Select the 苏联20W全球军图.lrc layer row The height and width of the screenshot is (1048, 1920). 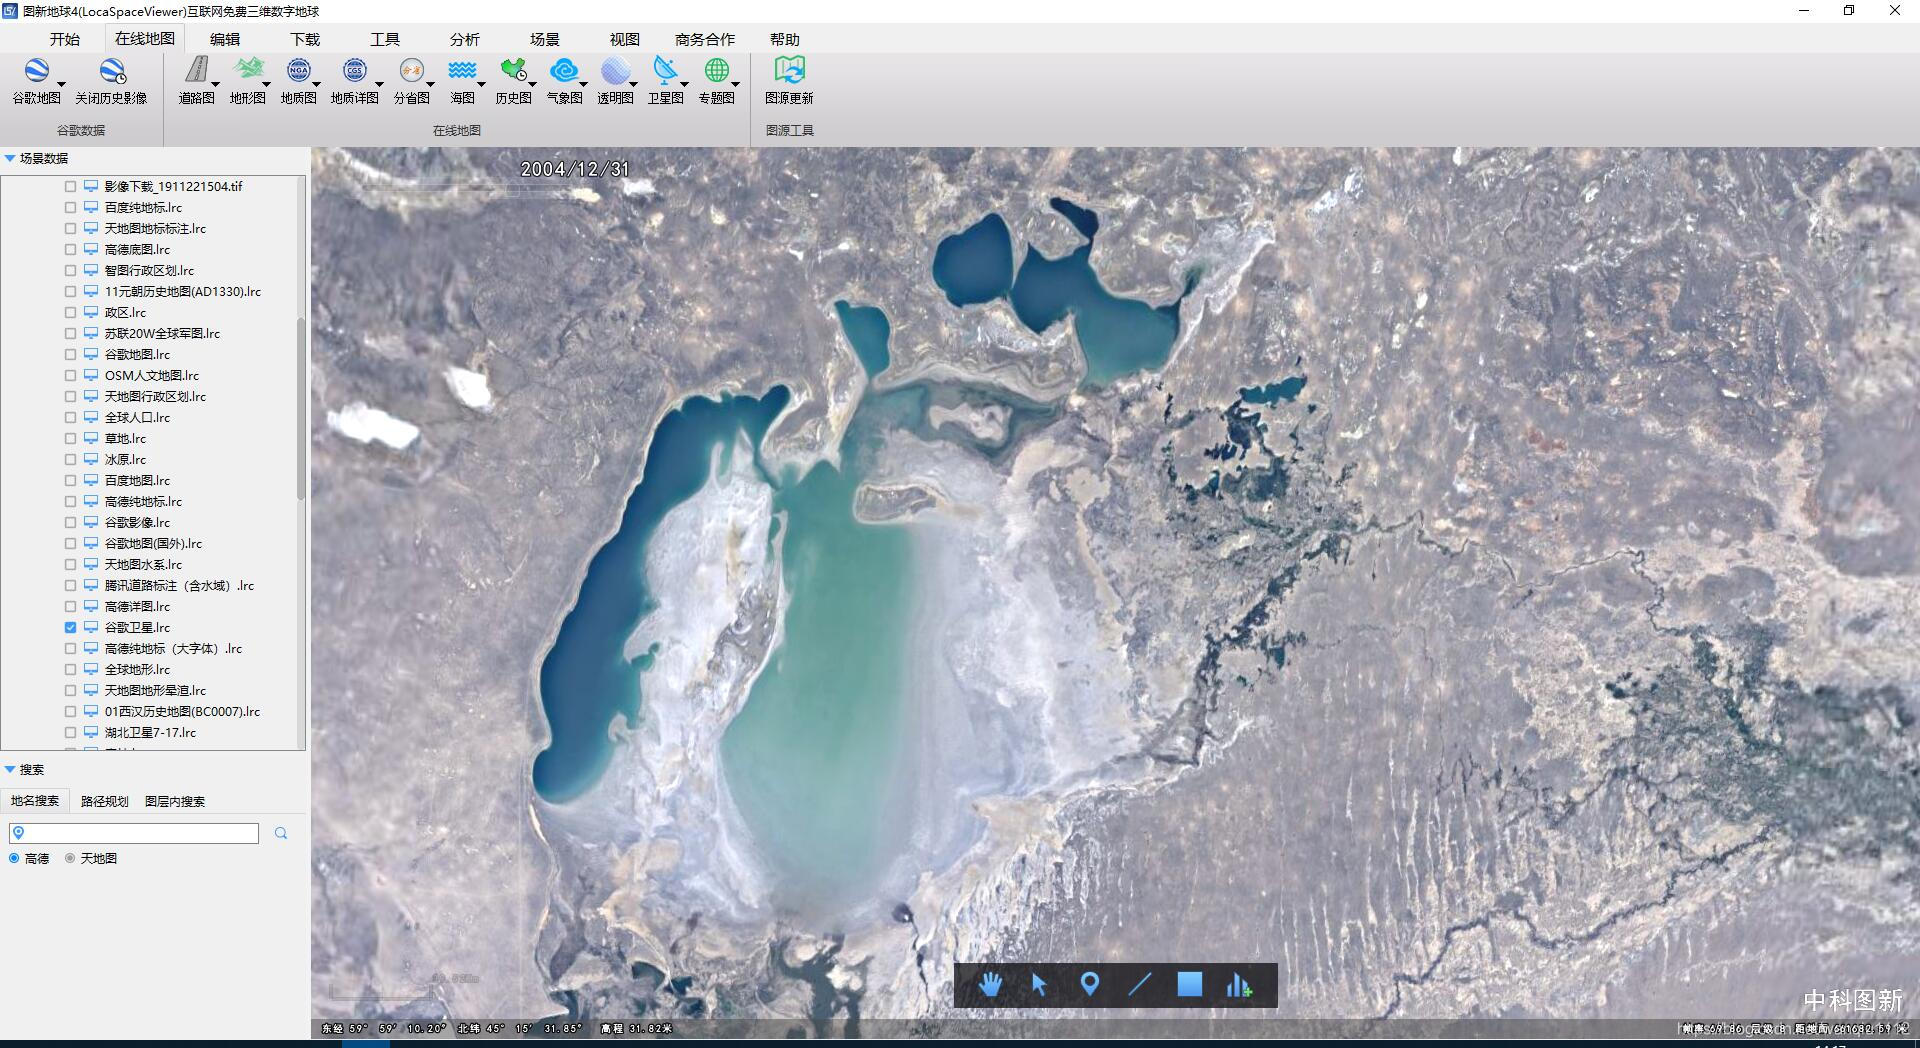click(162, 333)
